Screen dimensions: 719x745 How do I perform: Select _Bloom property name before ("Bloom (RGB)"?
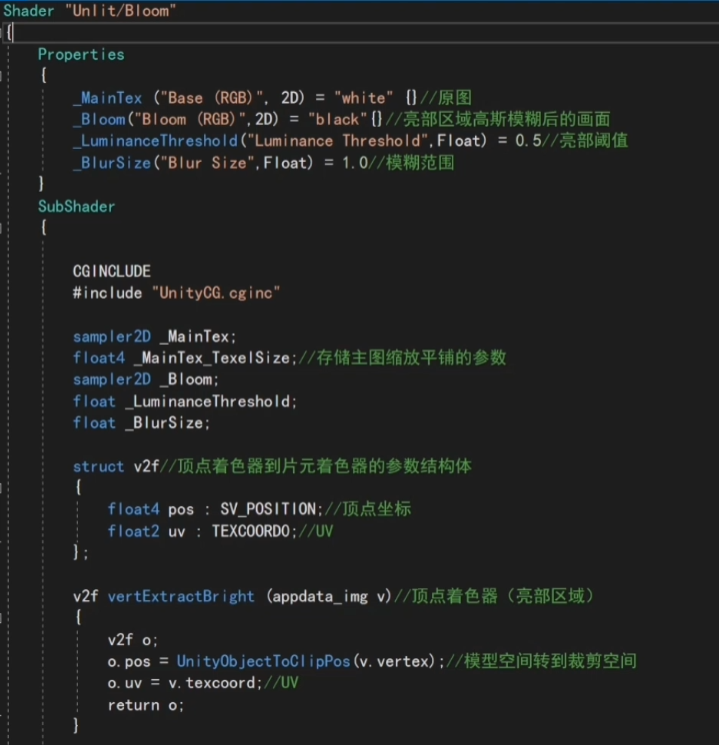point(99,119)
